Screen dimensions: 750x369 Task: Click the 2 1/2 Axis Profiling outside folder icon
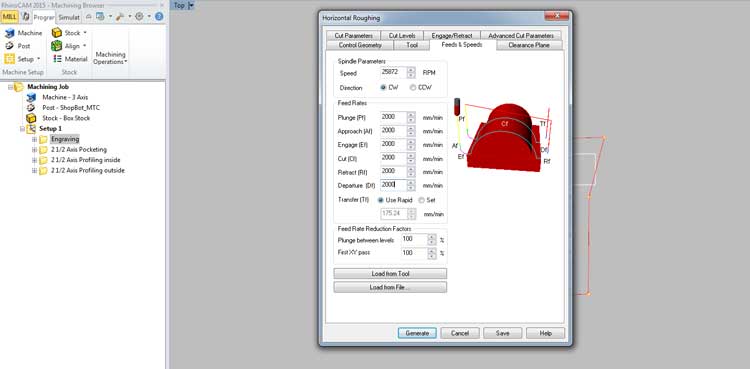[43, 171]
